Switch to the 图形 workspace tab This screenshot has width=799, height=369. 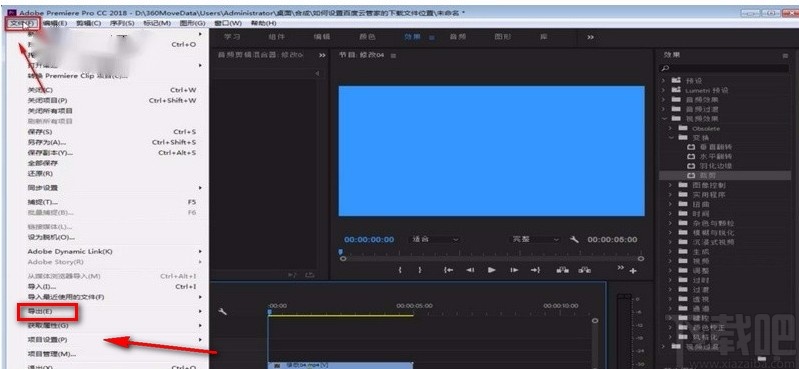(502, 37)
